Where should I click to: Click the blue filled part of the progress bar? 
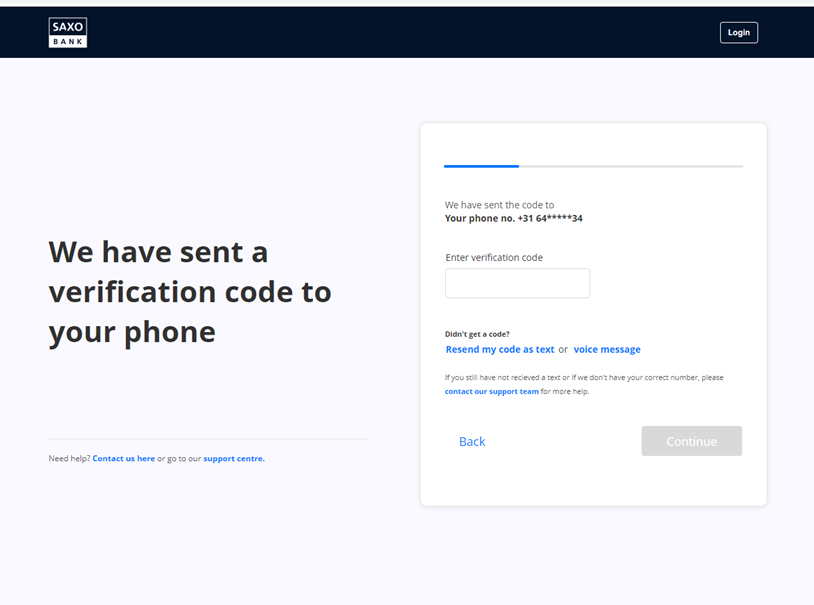tap(481, 166)
